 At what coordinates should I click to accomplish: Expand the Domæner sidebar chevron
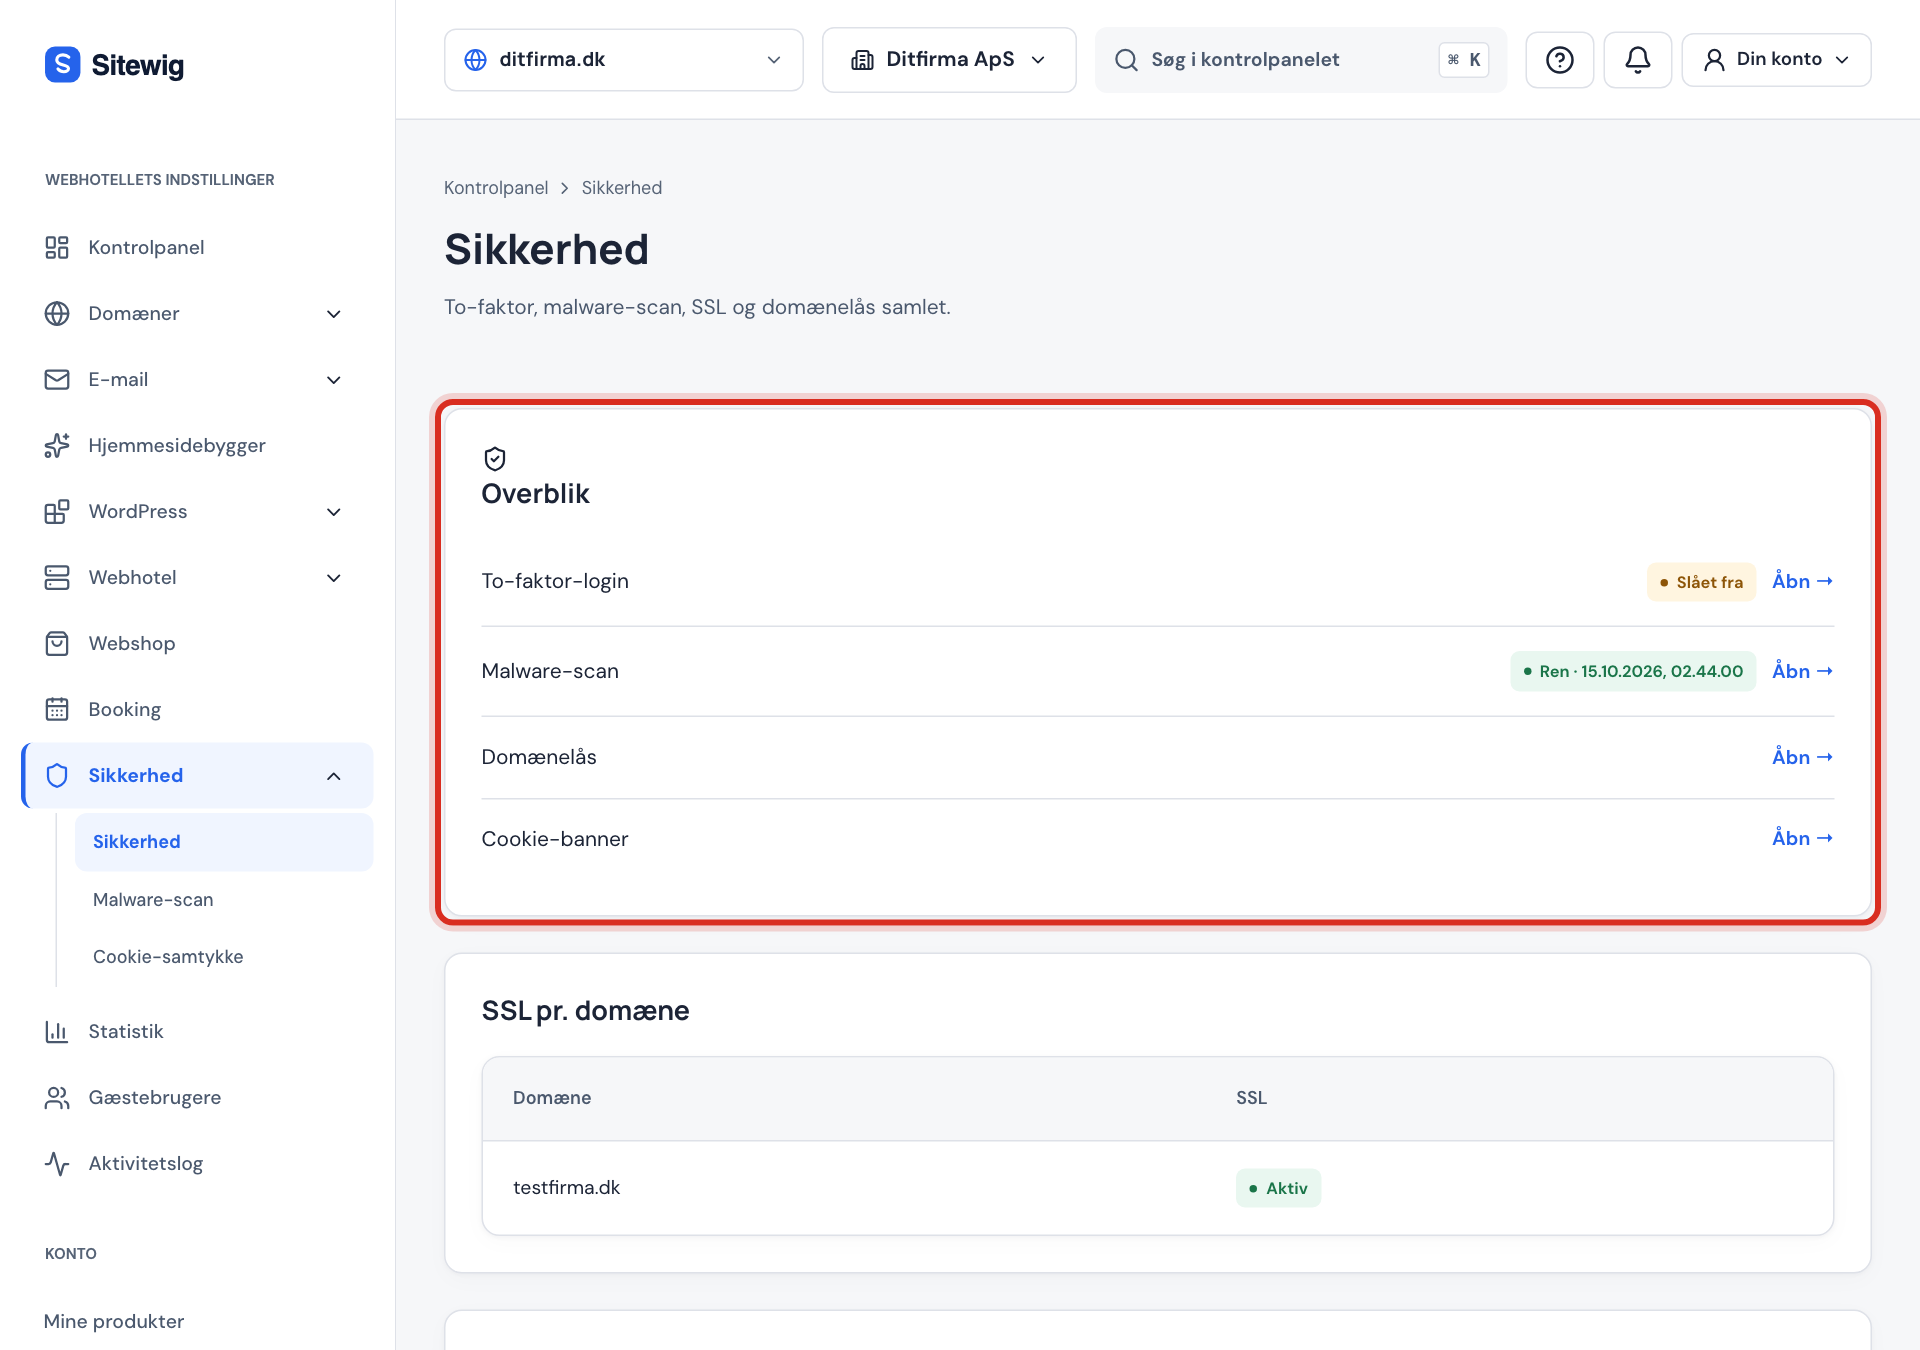pyautogui.click(x=334, y=314)
